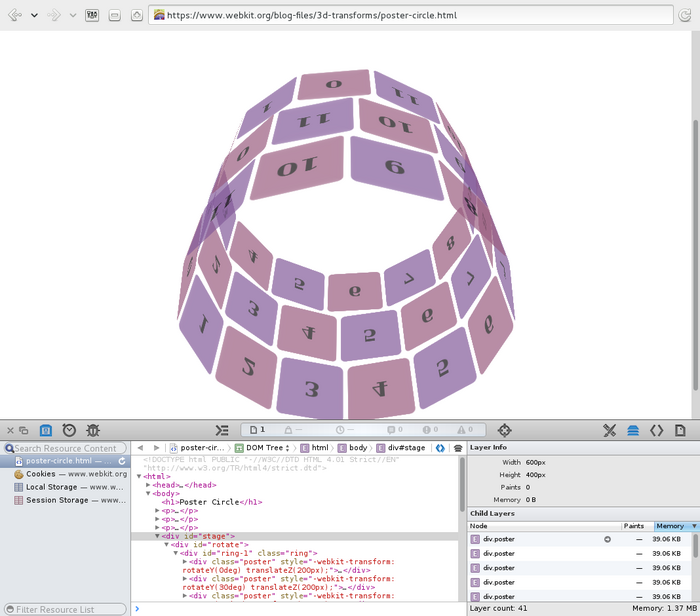Expand the head element in DOM tree
The image size is (700, 616).
[149, 484]
